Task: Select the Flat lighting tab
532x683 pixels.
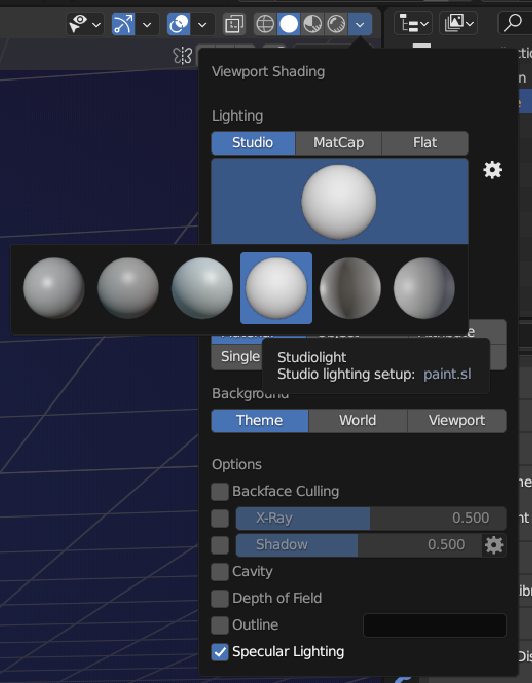Action: click(425, 143)
